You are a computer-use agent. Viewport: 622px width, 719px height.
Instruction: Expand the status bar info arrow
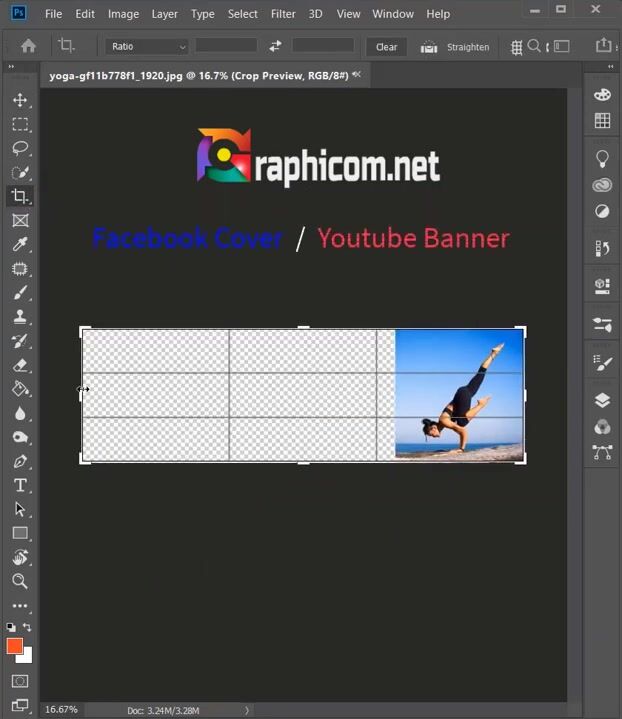[247, 710]
